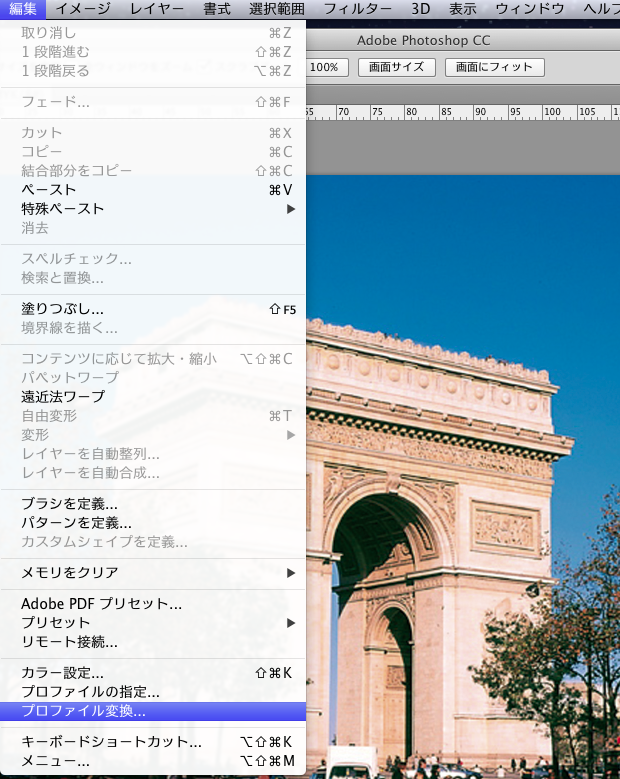Click the 100% zoom button
Screen dimensions: 620x779
click(x=327, y=67)
